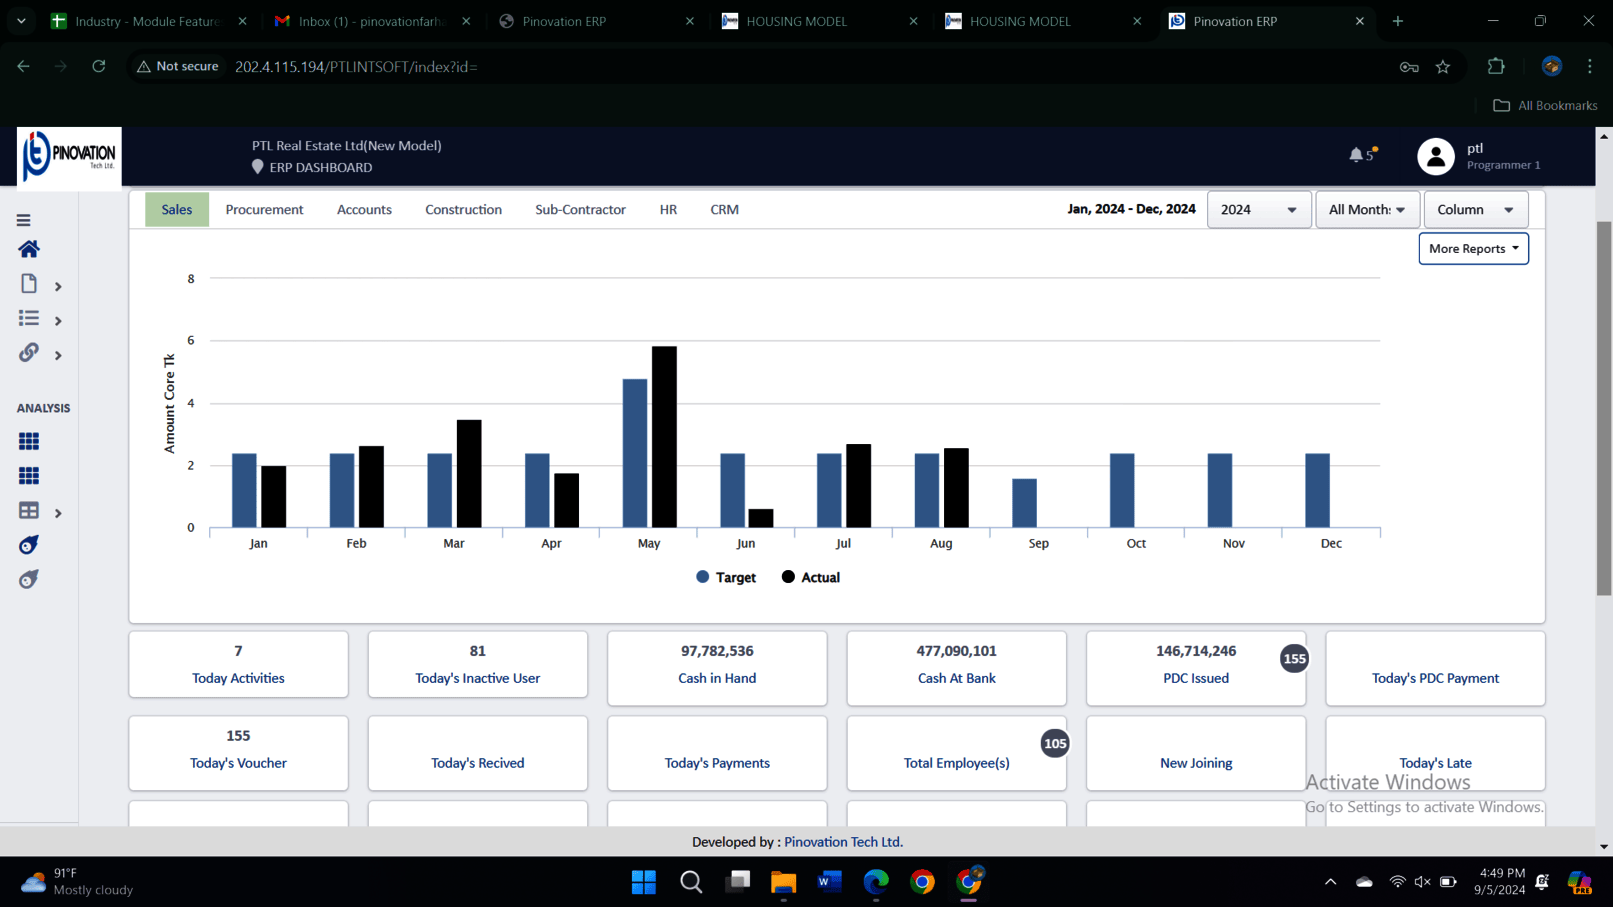The width and height of the screenshot is (1613, 907).
Task: Open the hamburger menu icon
Action: (24, 220)
